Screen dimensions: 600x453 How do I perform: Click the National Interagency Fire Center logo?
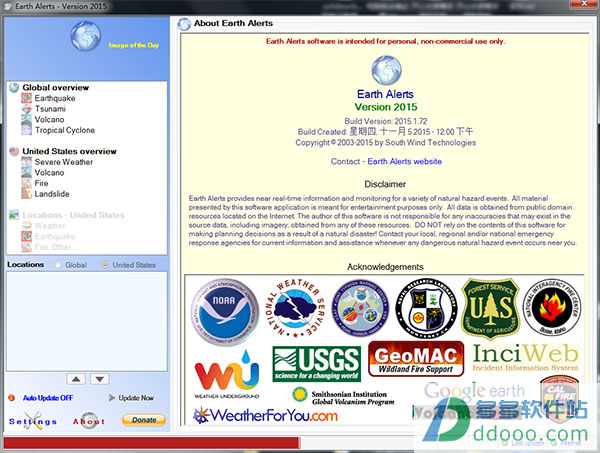click(552, 307)
